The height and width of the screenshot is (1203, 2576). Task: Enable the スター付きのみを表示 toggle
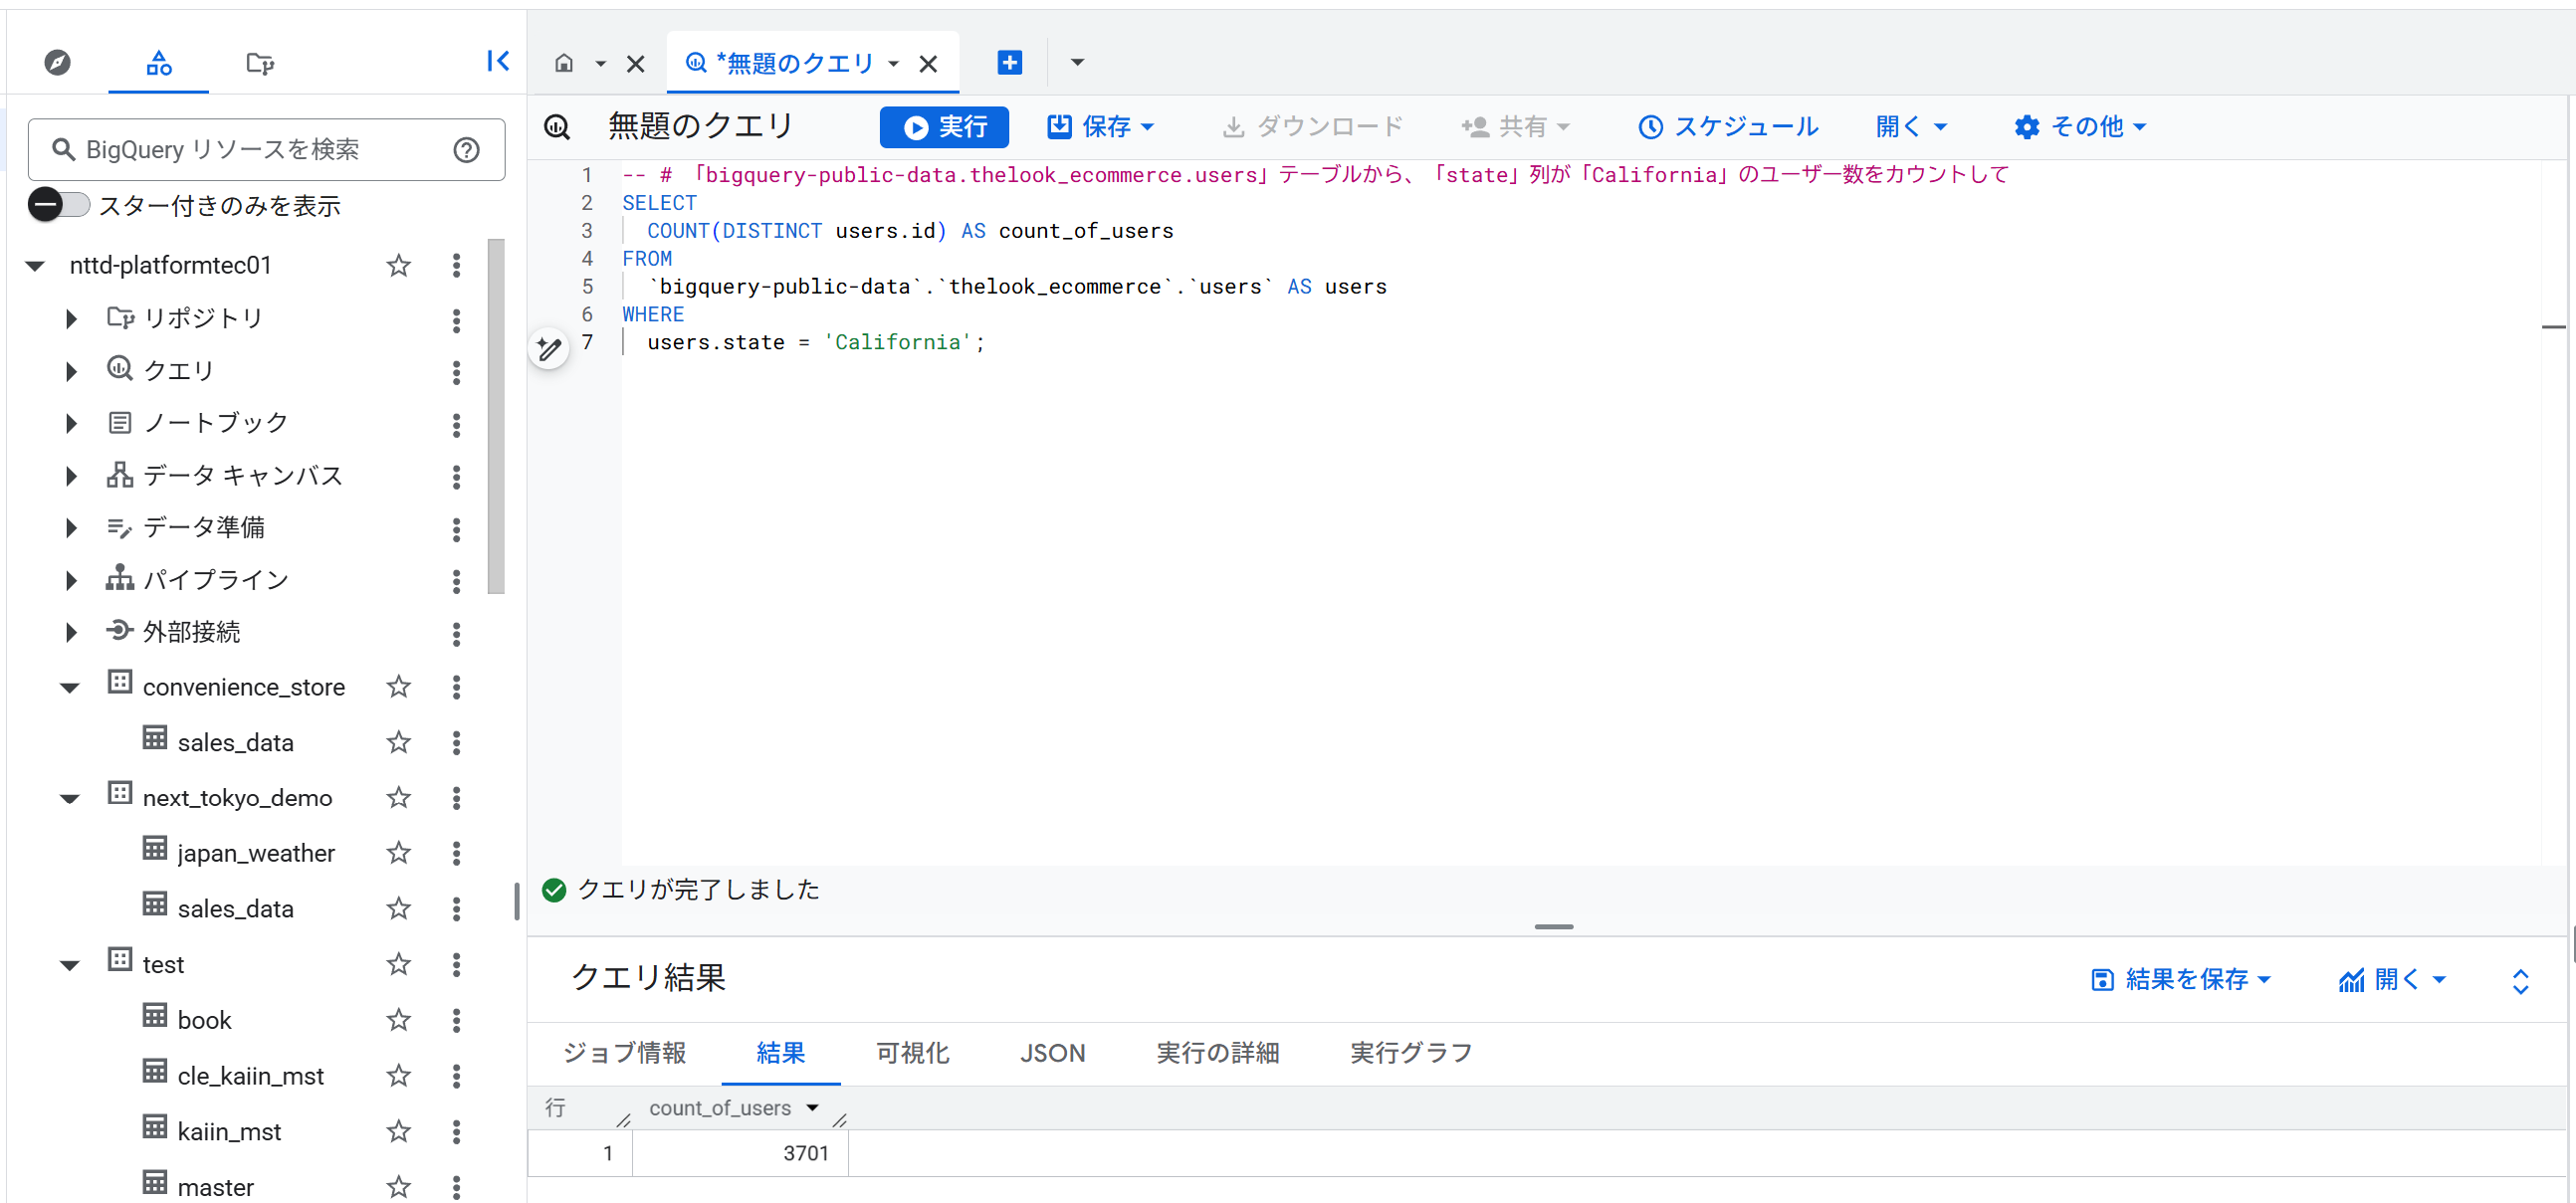pyautogui.click(x=58, y=204)
